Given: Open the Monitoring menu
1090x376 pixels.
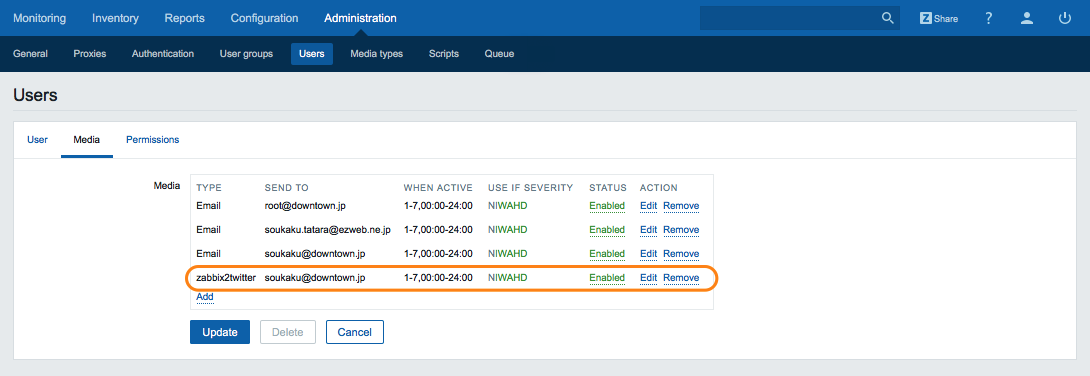Looking at the screenshot, I should click(x=40, y=18).
